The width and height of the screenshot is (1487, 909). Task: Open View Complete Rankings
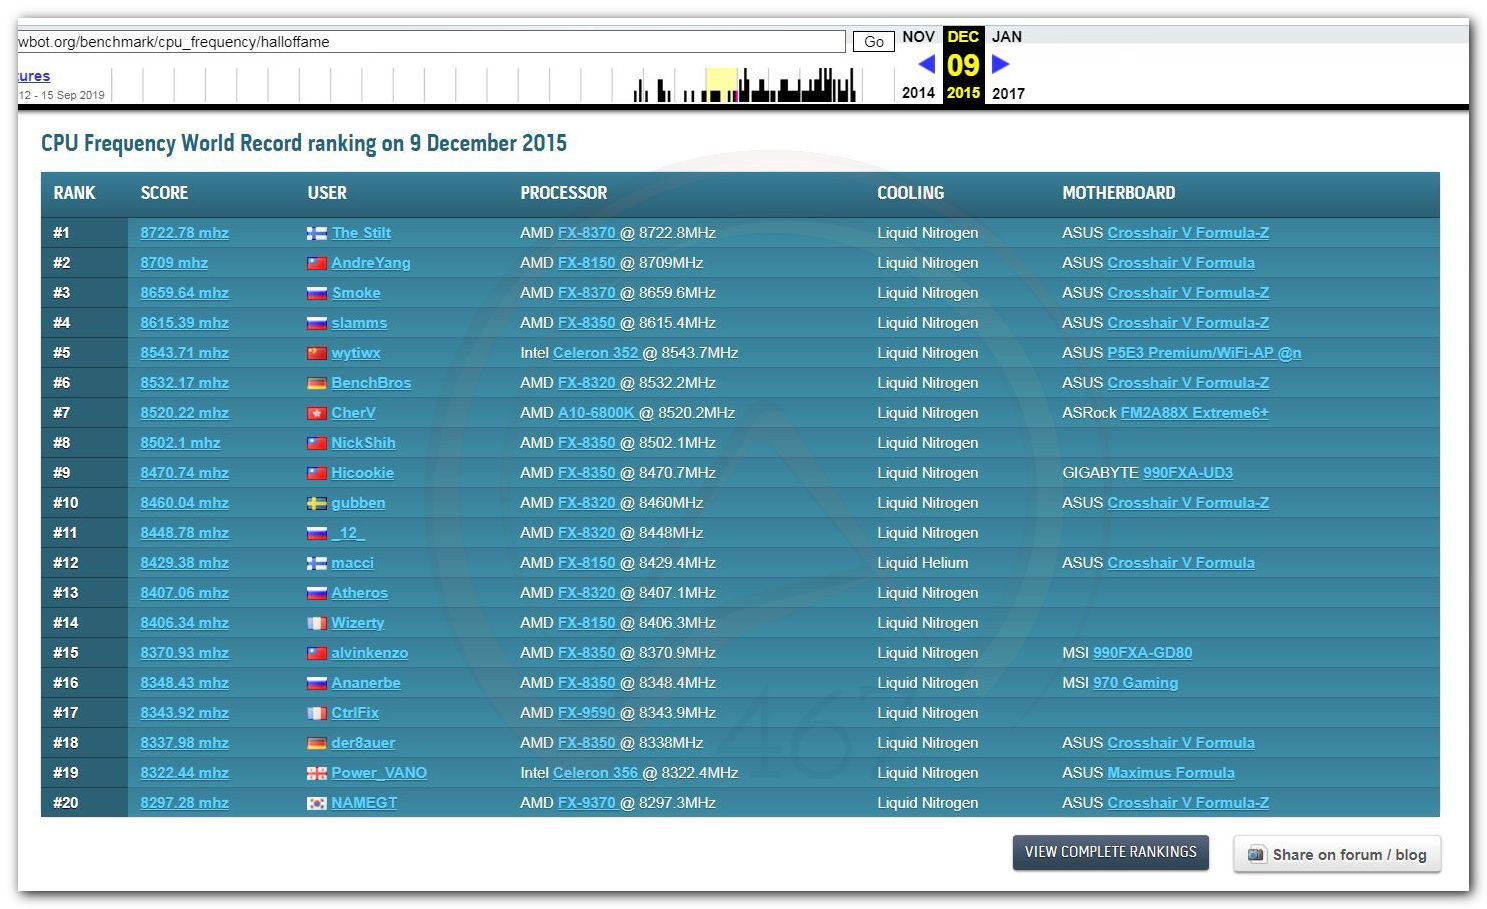click(1110, 852)
